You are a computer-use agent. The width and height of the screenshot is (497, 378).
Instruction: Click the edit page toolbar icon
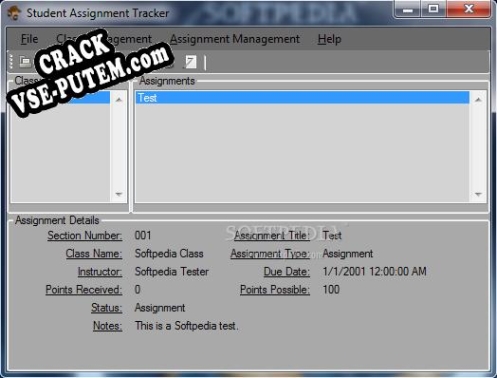pos(191,62)
